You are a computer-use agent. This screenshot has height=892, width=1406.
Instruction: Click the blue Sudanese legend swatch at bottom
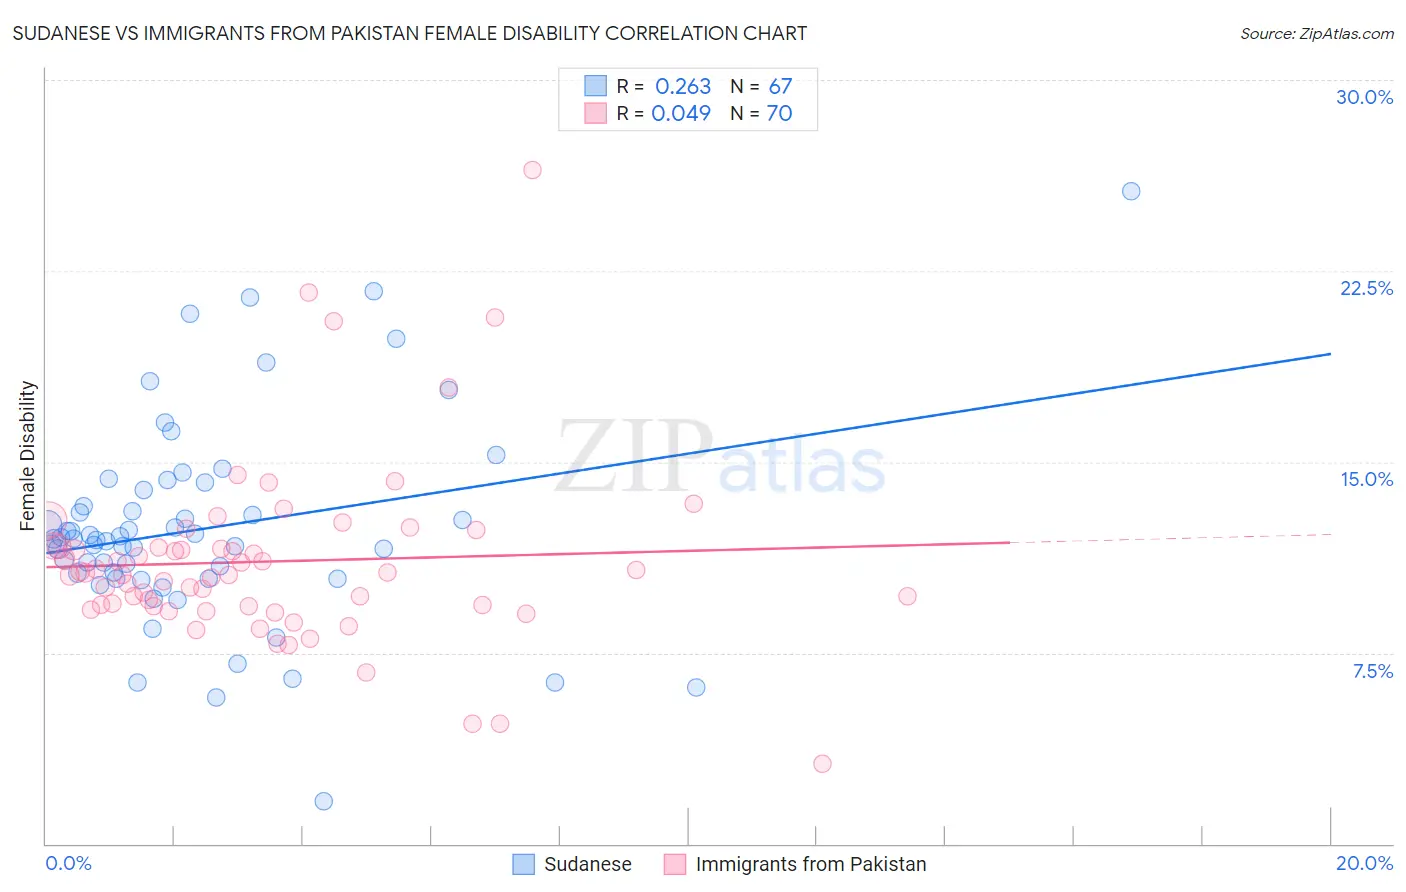[x=523, y=864]
